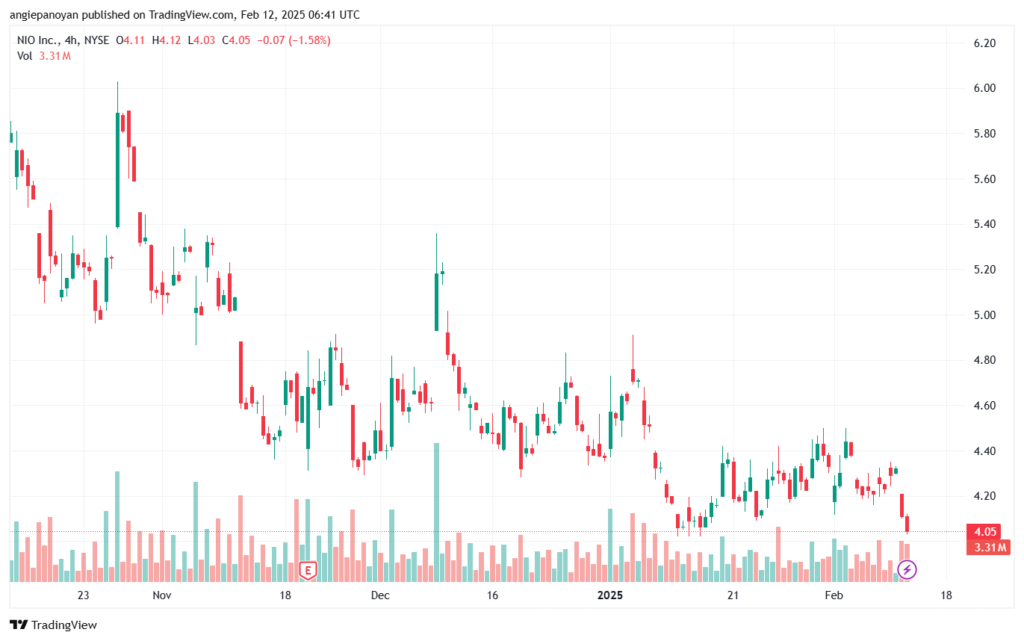Screen dimensions: 1024x641
Task: Click the Feb label on time axis
Action: tap(832, 595)
